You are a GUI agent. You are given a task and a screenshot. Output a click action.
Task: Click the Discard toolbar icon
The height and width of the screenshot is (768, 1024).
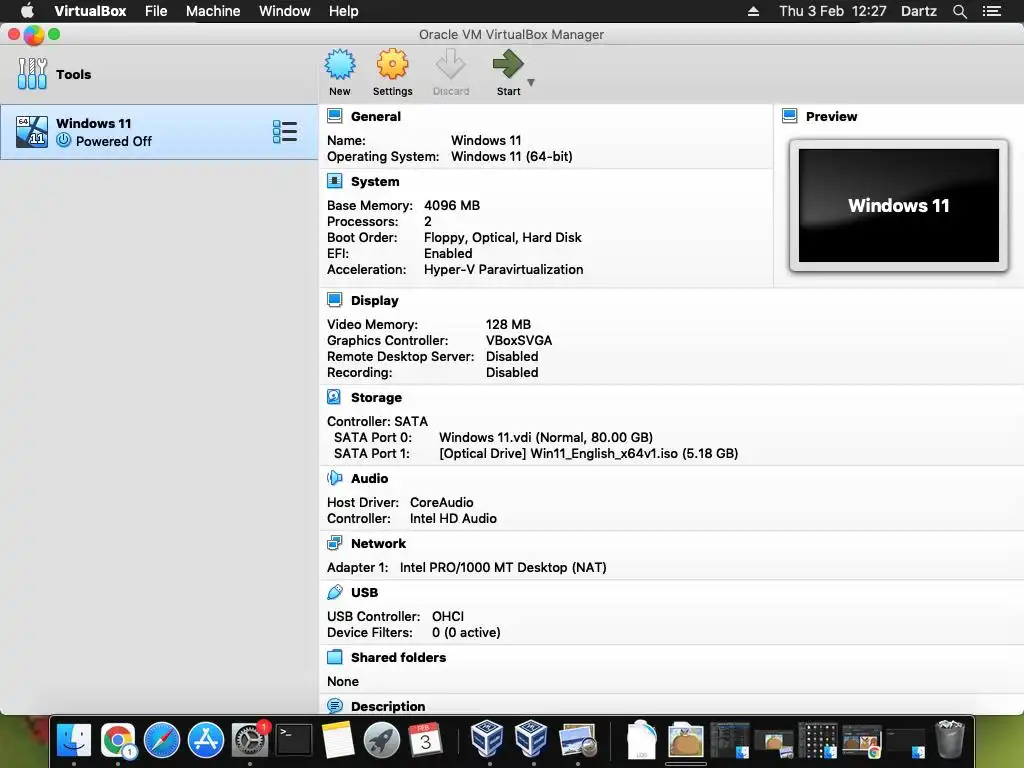(x=451, y=65)
